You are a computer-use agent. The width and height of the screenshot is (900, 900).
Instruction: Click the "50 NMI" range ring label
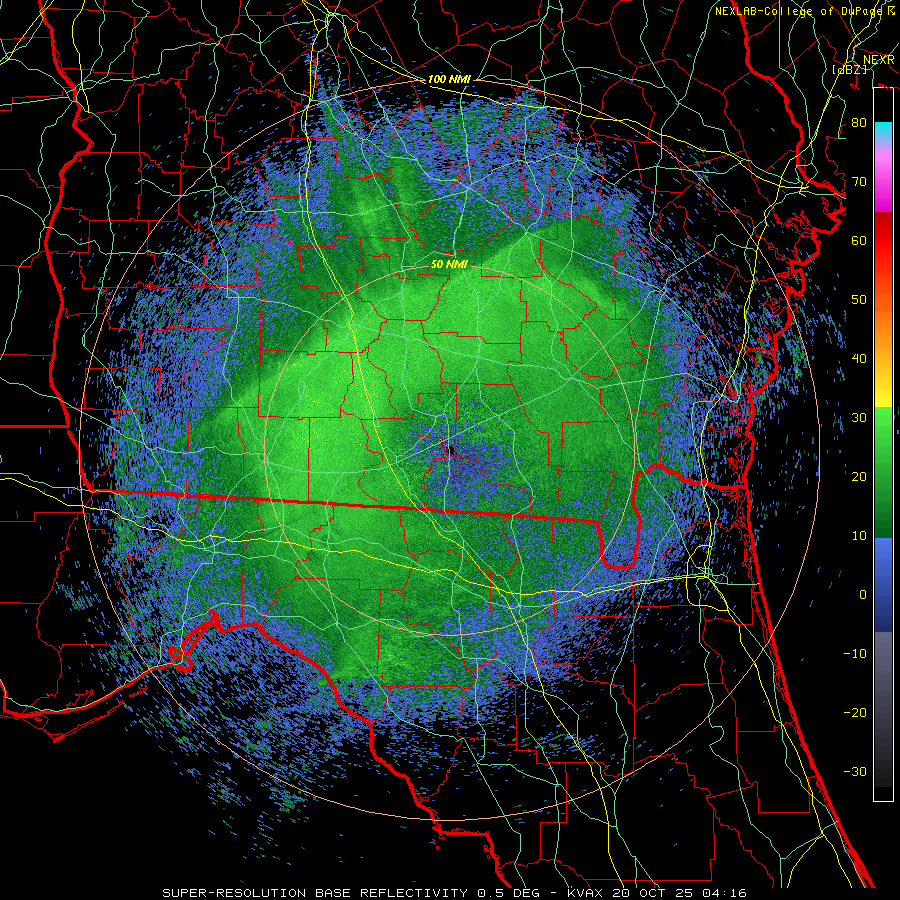pyautogui.click(x=449, y=265)
